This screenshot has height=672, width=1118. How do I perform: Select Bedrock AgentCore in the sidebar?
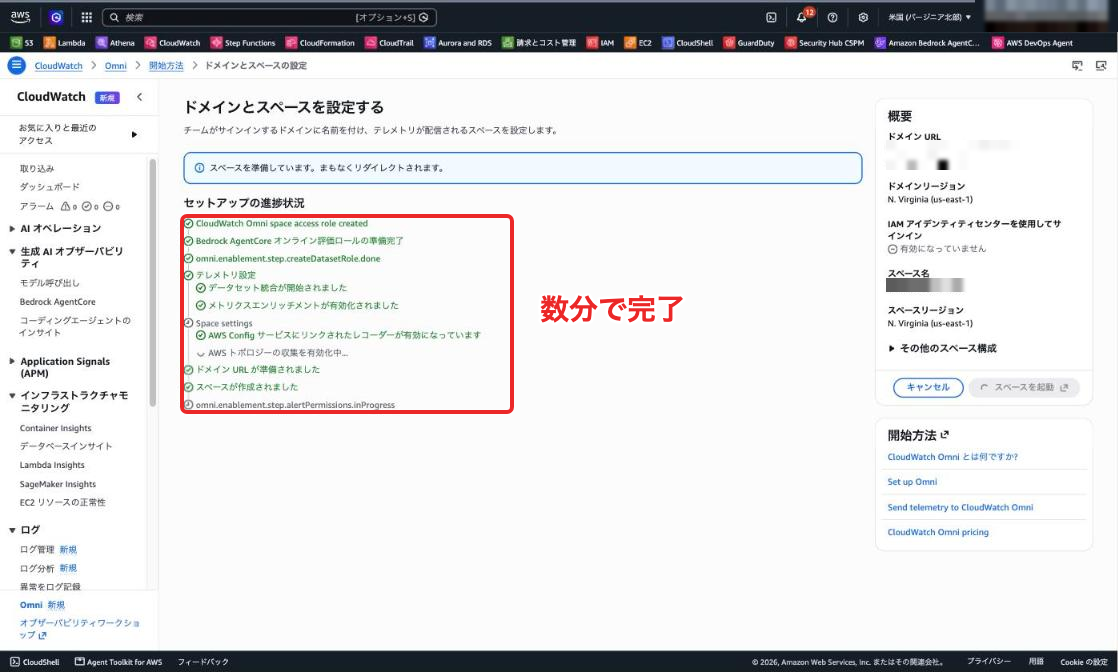pos(57,302)
